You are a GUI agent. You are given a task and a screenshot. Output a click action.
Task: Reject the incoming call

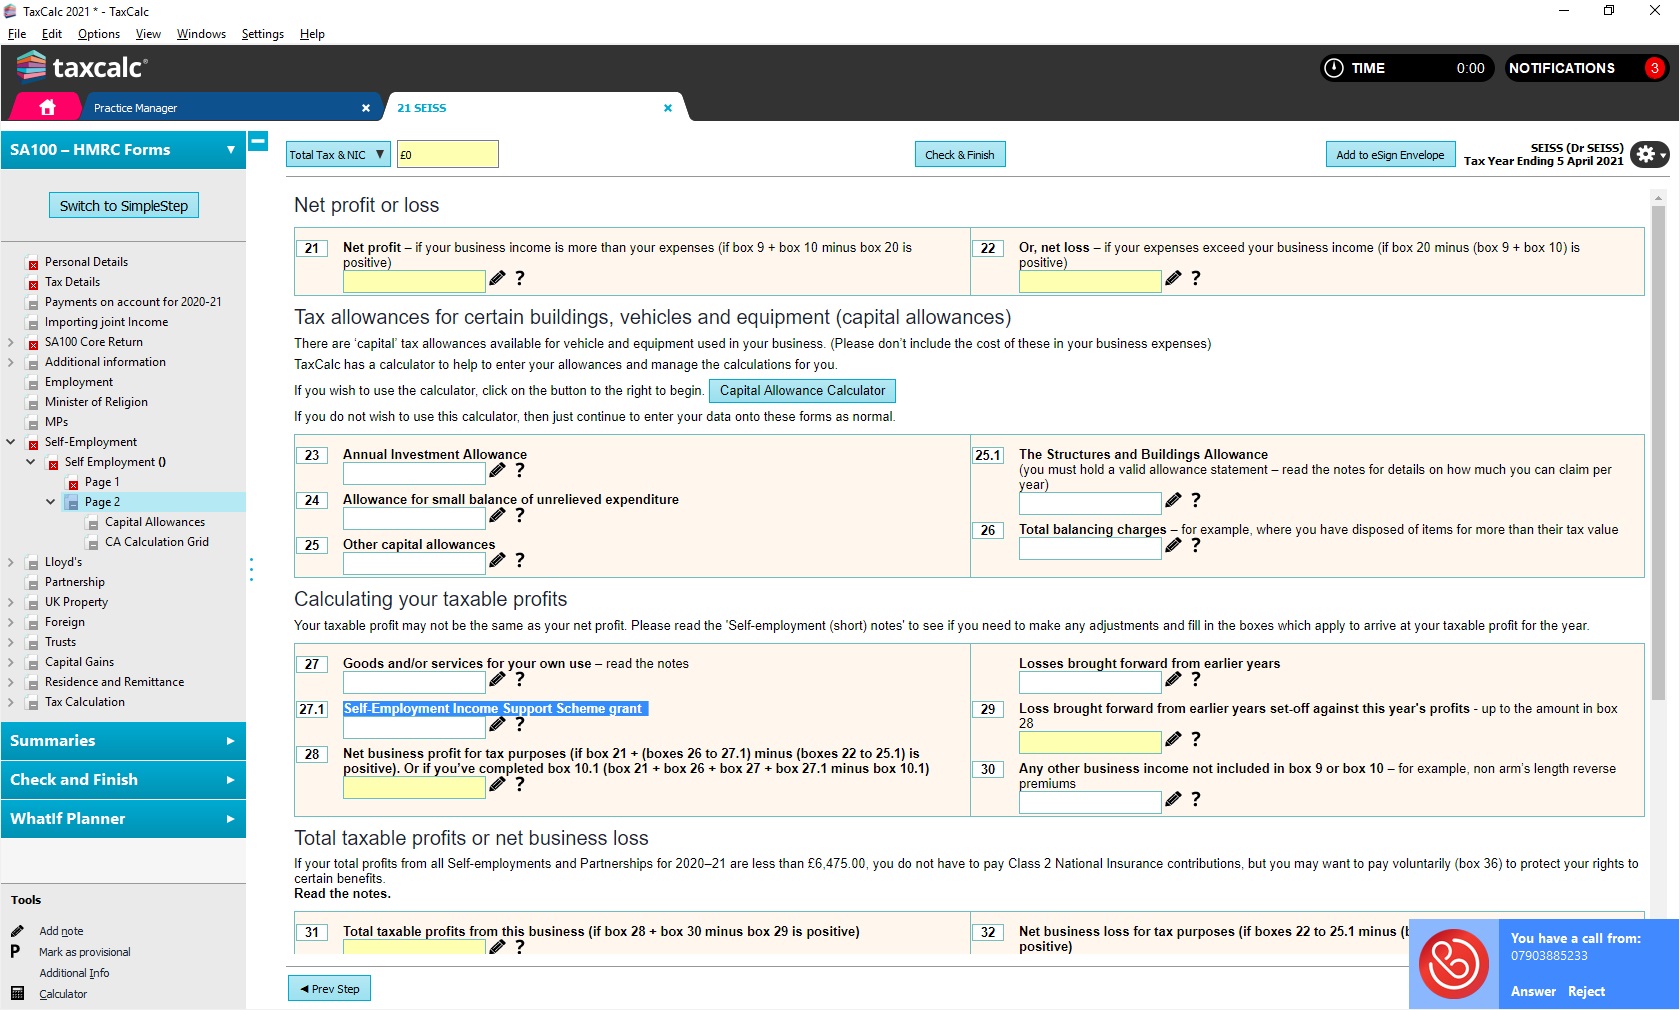pos(1586,991)
